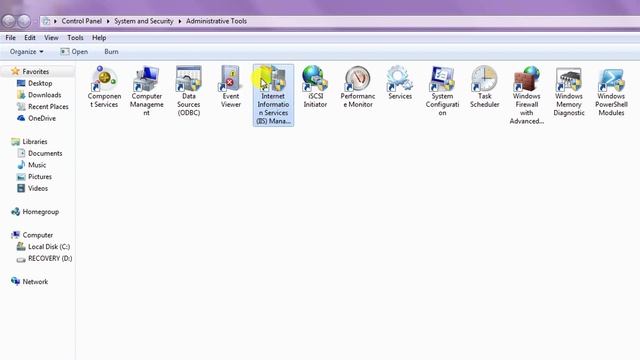Open the Help menu

[x=99, y=38]
